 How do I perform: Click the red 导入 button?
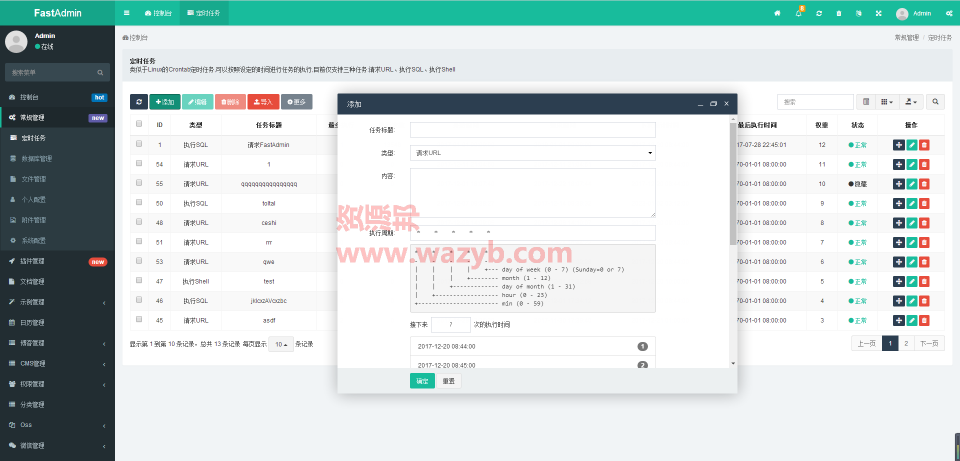coord(263,102)
